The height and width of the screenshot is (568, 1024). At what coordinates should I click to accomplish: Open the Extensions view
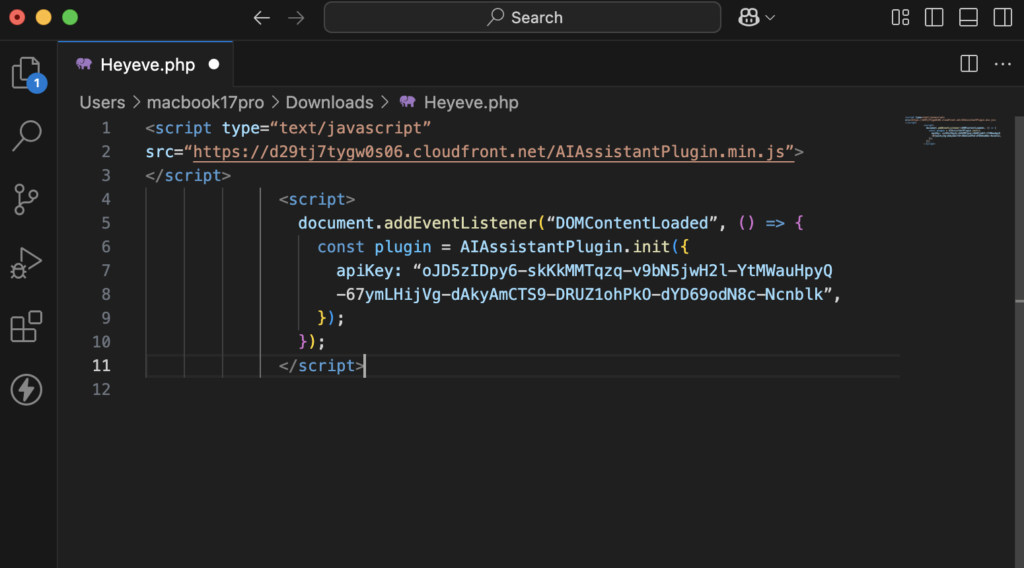click(x=26, y=326)
